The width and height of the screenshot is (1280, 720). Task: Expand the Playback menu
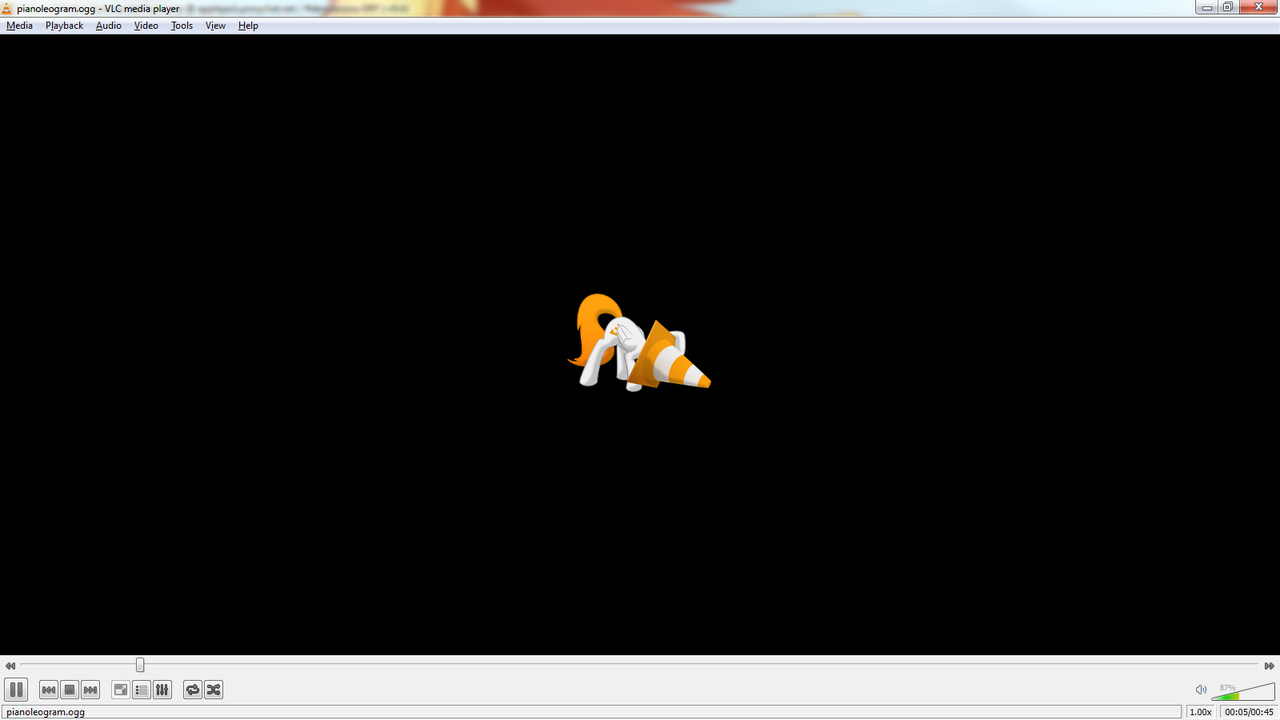tap(64, 26)
